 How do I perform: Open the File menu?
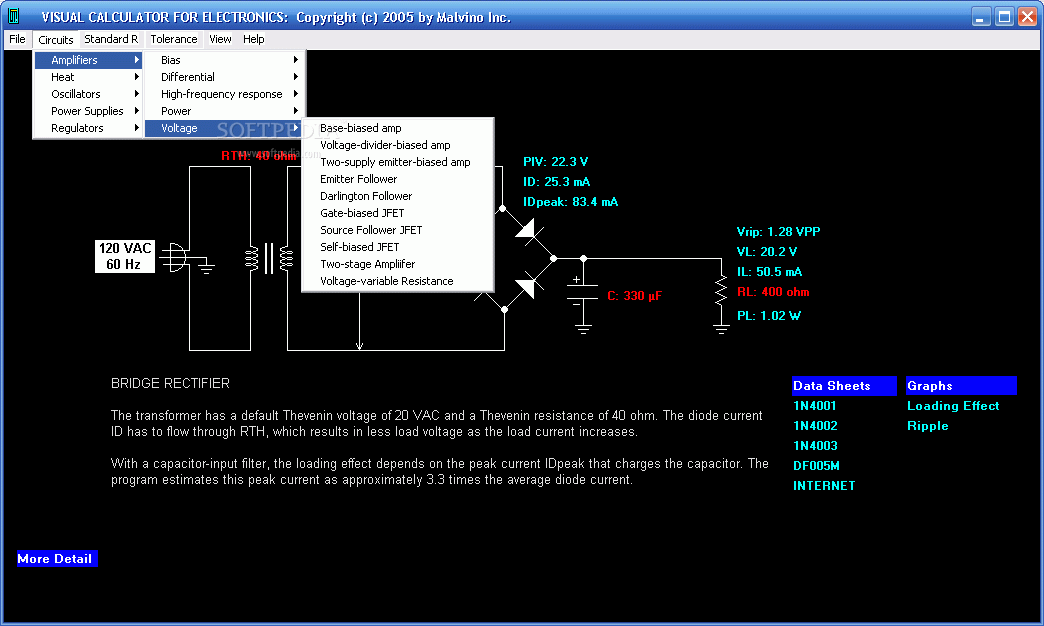pos(17,39)
